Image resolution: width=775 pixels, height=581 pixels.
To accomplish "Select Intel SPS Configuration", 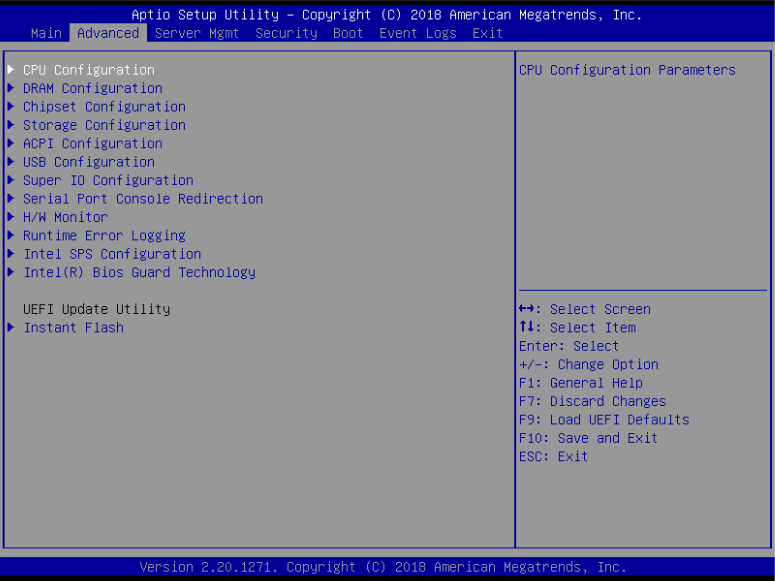I will (x=112, y=254).
